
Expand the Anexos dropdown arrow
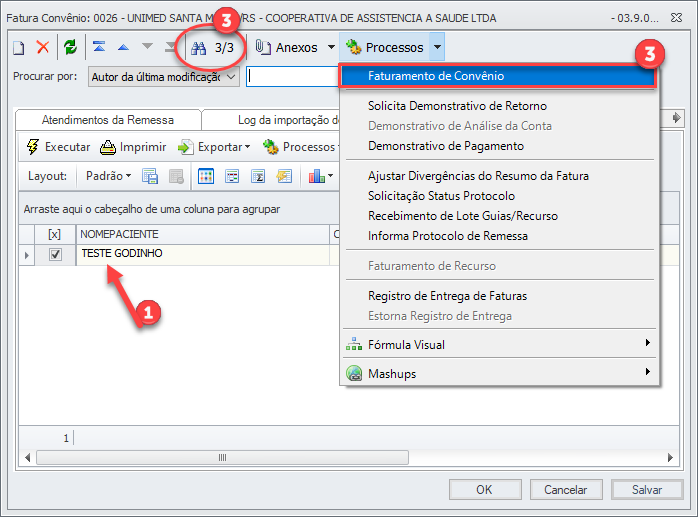[x=331, y=47]
